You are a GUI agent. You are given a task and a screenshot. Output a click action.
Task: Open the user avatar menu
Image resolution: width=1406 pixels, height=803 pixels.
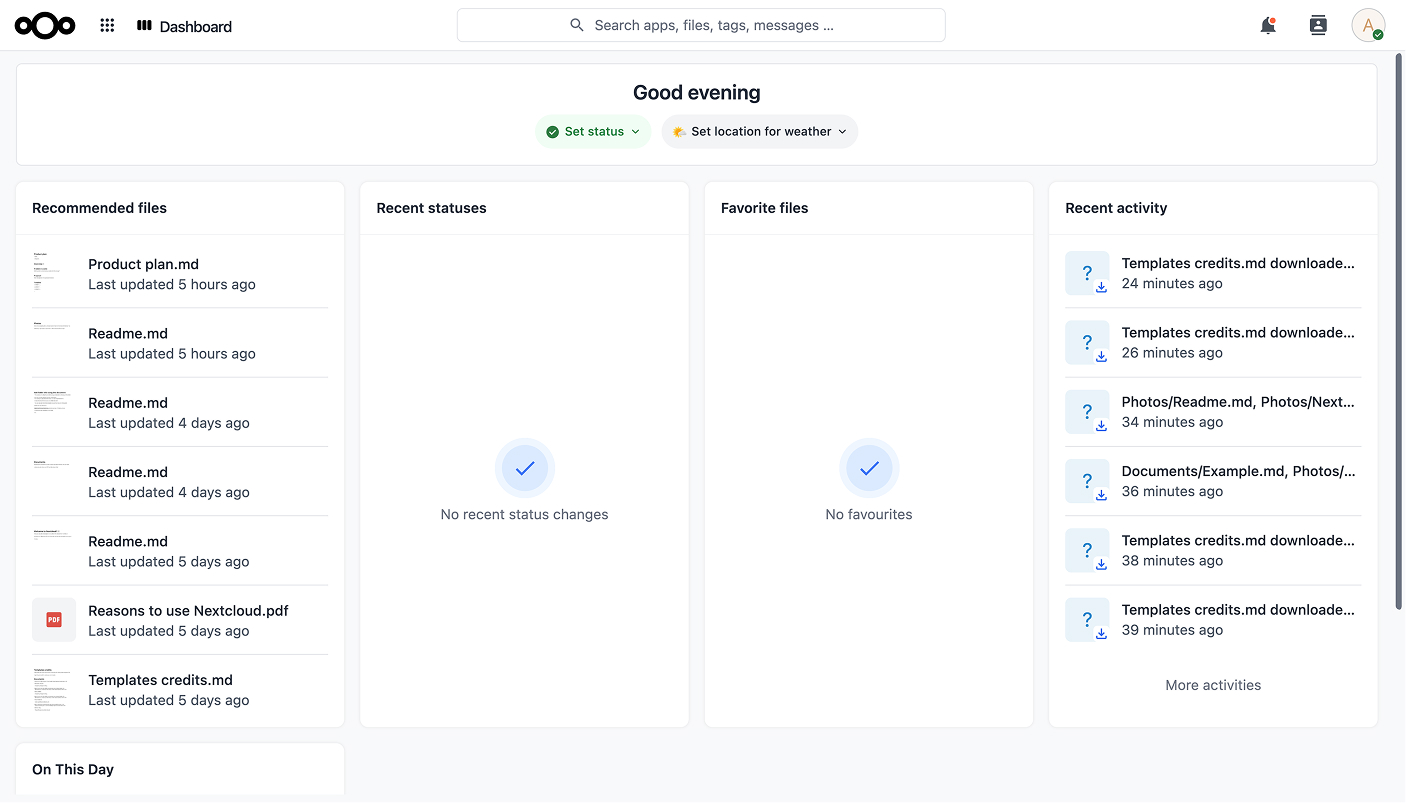(x=1368, y=26)
